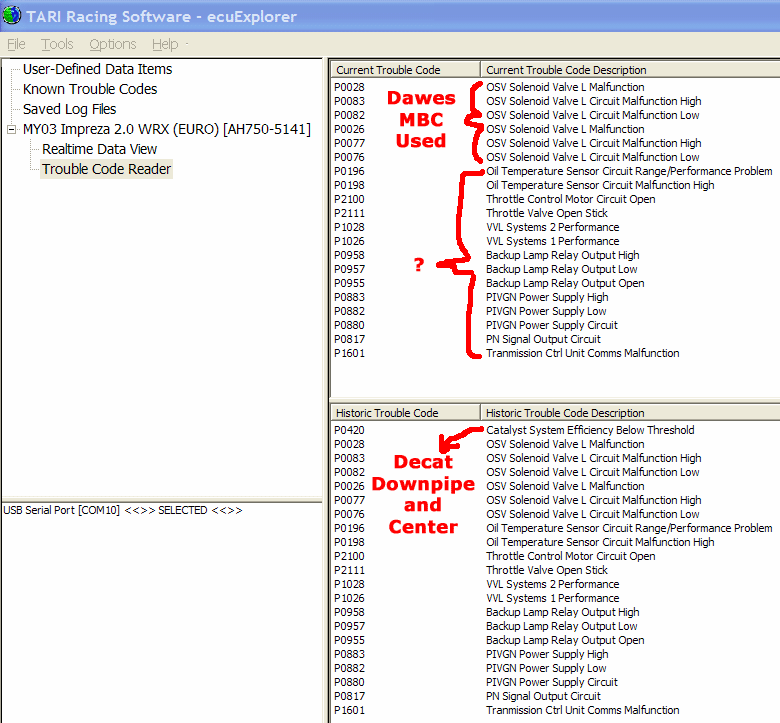Open the File menu
Screen dimensions: 780x723
(x=16, y=44)
